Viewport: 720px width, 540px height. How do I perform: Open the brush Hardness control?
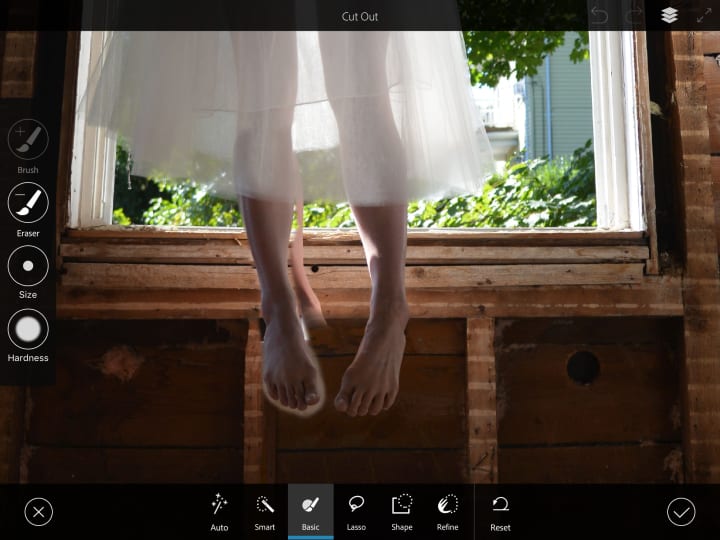point(28,329)
